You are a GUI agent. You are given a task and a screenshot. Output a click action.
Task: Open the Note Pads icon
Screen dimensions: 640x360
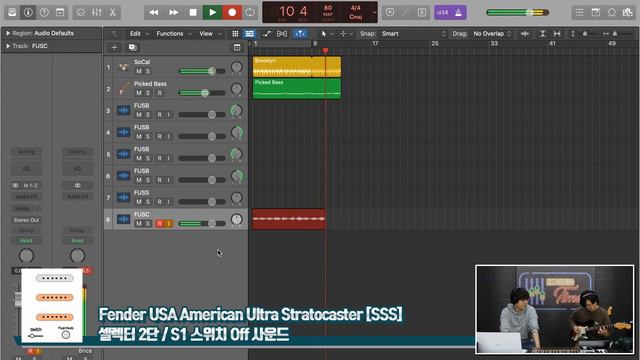[596, 13]
